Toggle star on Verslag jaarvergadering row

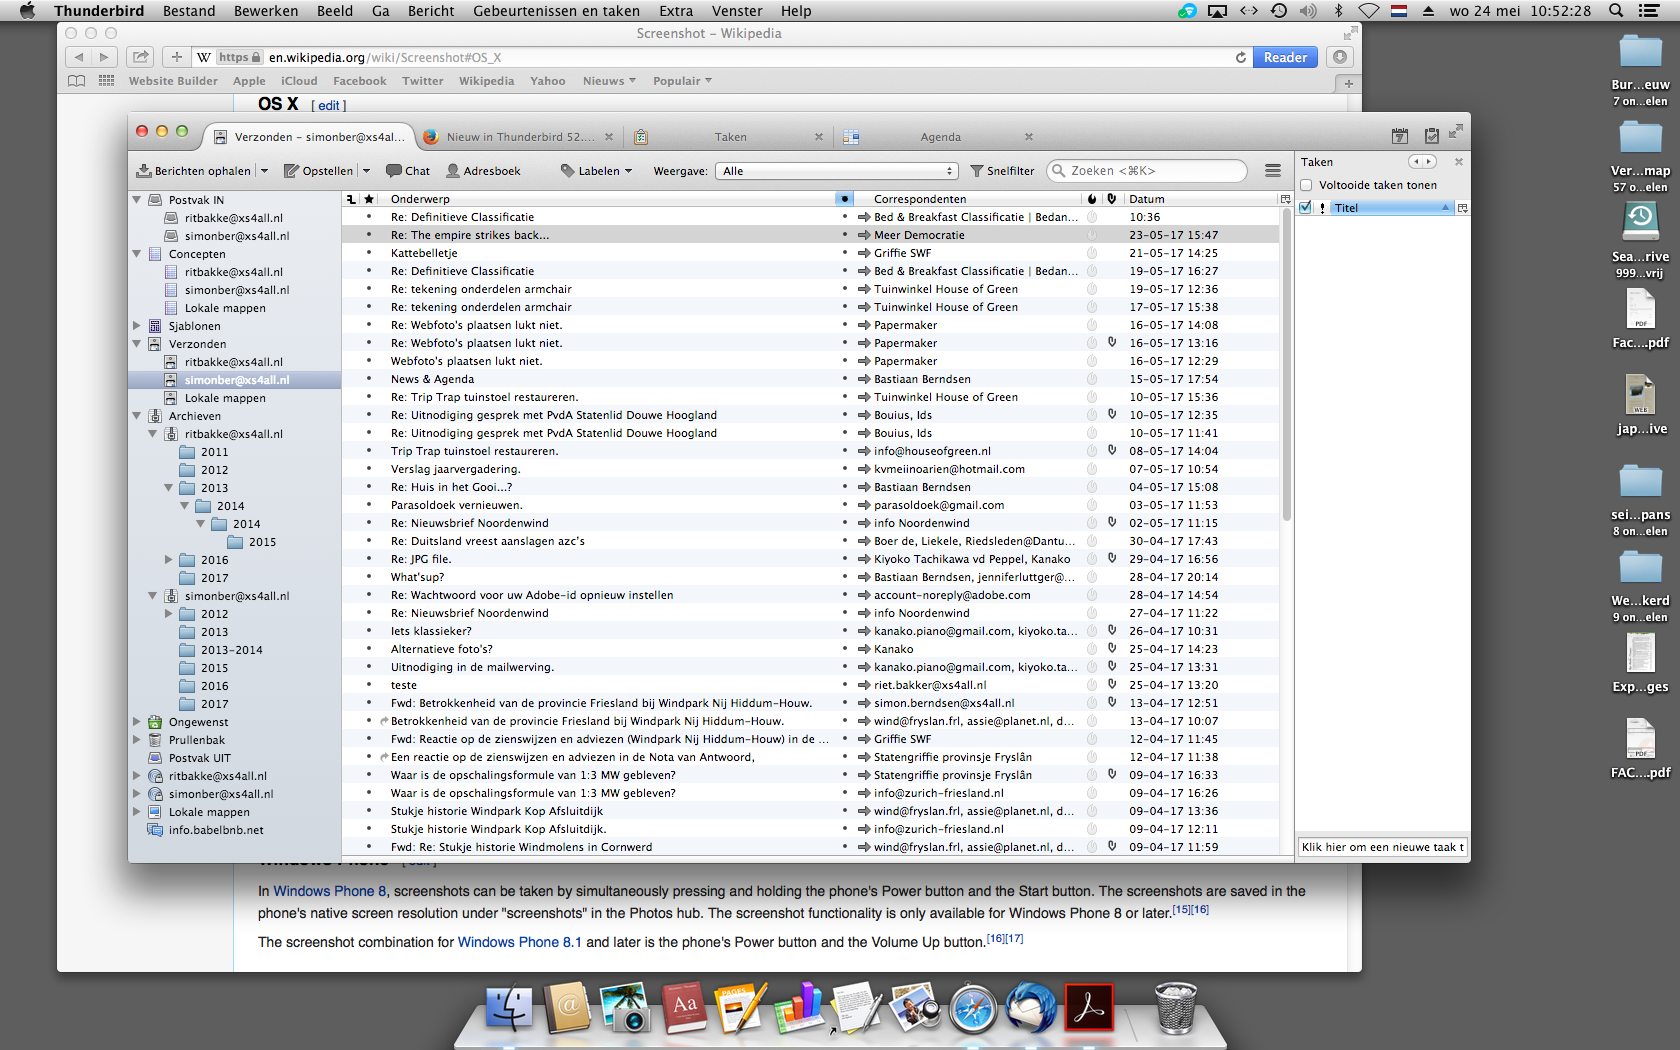point(369,469)
